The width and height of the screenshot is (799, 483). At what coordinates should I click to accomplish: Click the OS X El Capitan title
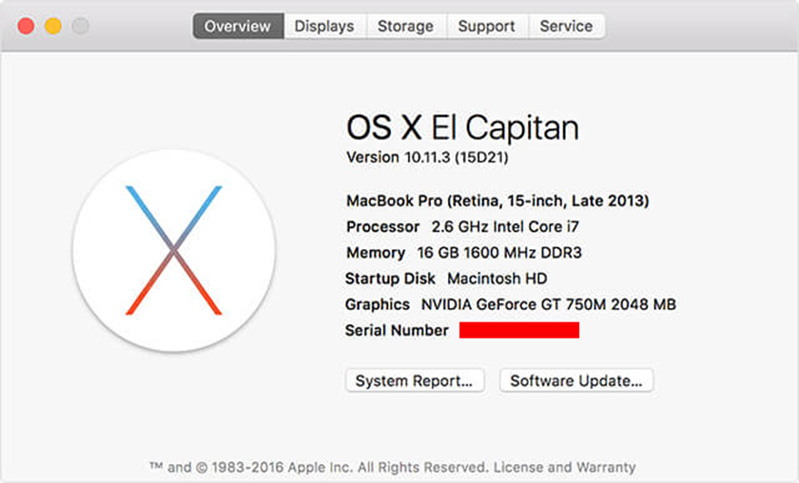[462, 127]
